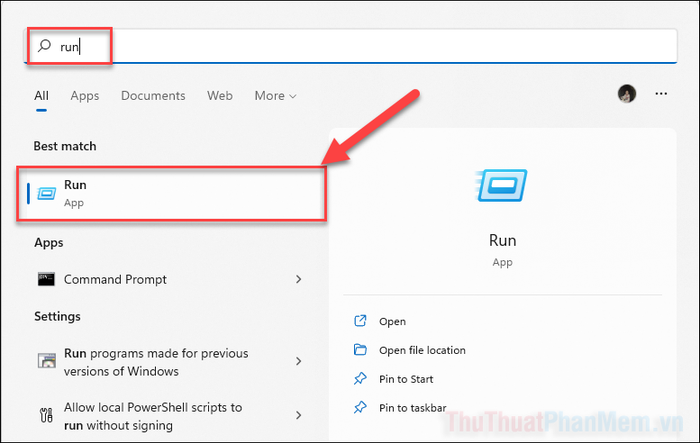The width and height of the screenshot is (700, 443).
Task: Switch to the Documents tab
Action: pos(153,96)
